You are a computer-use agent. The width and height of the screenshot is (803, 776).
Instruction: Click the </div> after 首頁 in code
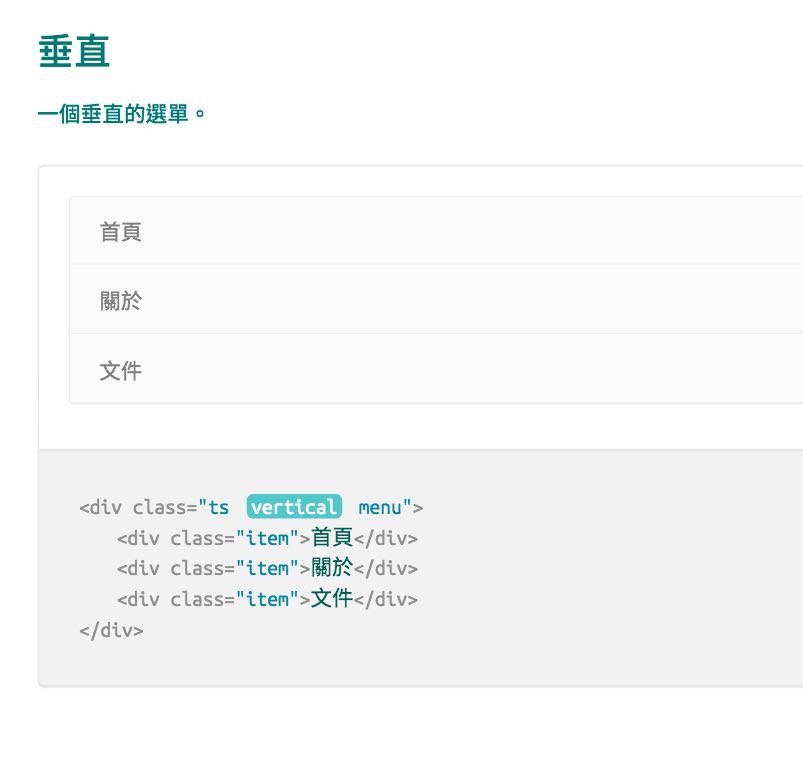click(x=386, y=538)
